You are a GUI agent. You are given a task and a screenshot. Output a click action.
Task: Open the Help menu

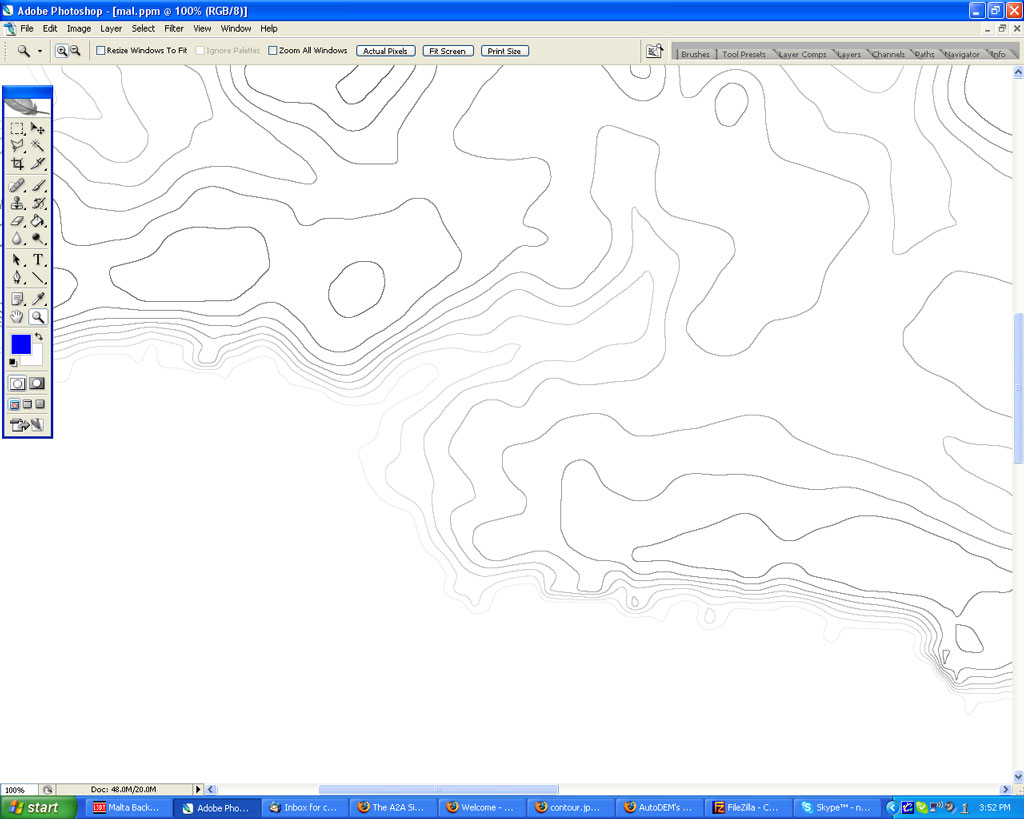point(269,29)
